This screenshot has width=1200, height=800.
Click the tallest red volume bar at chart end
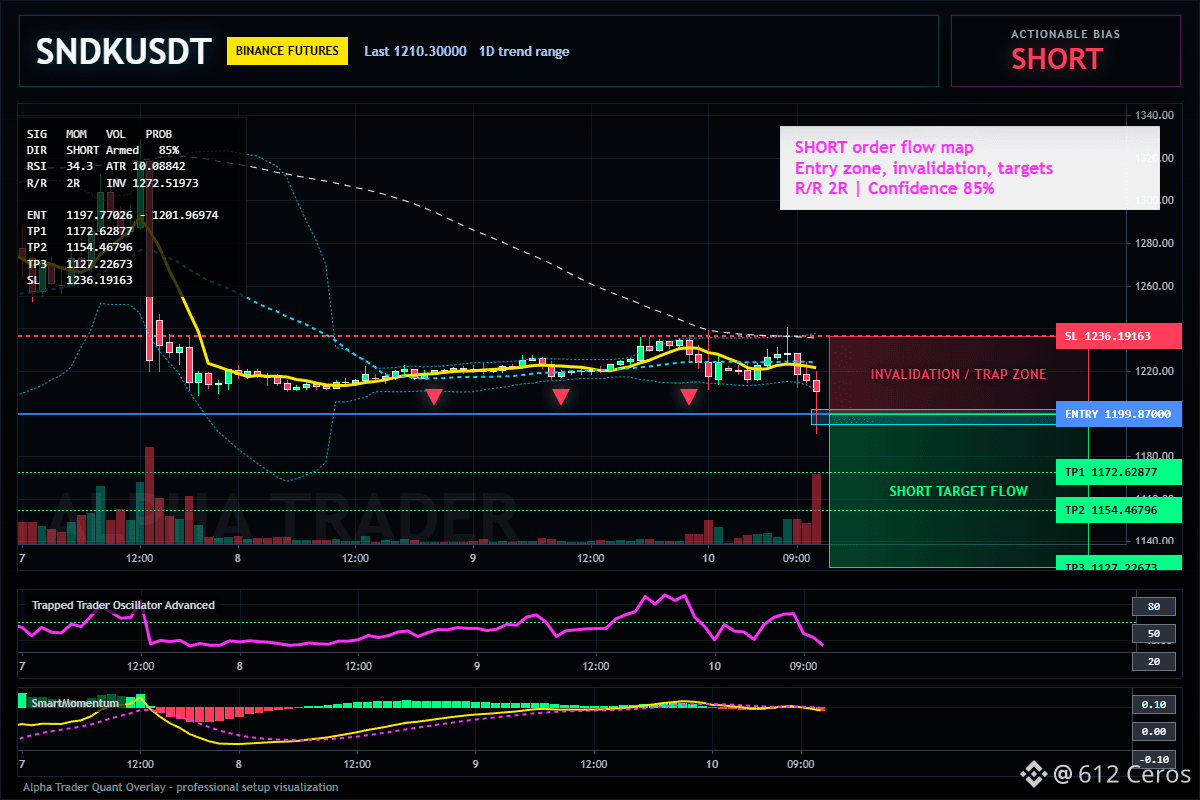(x=817, y=509)
